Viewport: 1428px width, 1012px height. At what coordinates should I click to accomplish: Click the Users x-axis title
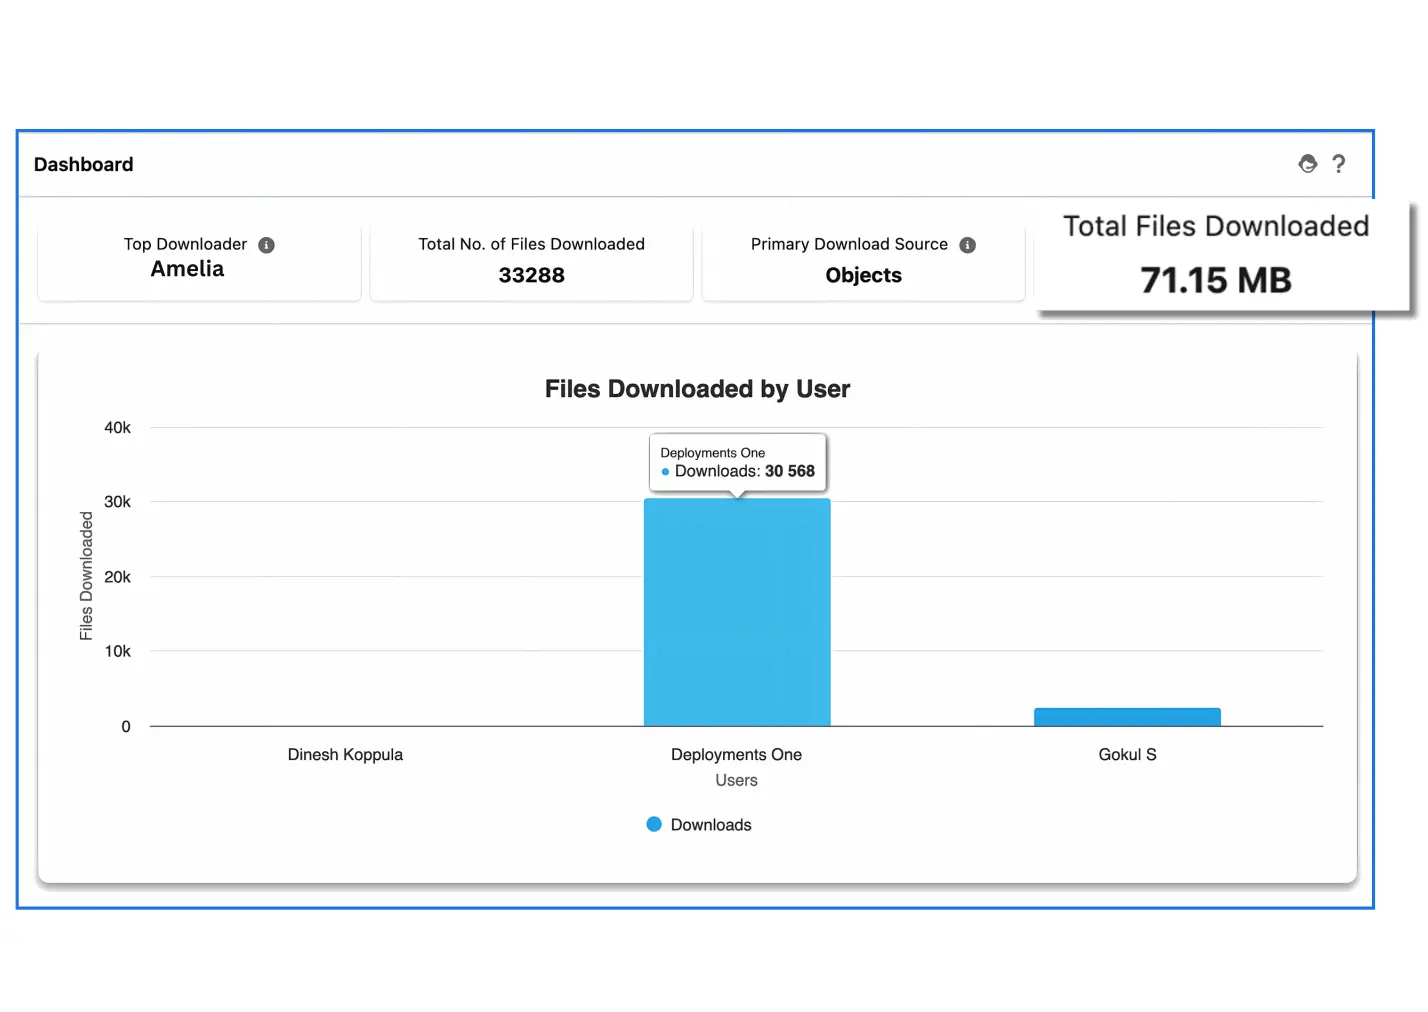coord(736,780)
